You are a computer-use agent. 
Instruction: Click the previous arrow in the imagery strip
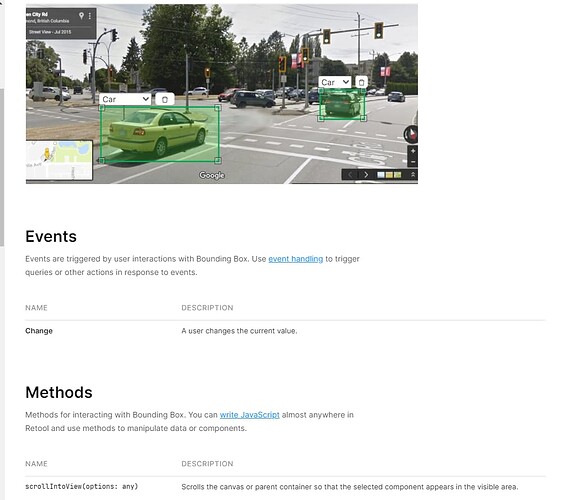coord(350,175)
